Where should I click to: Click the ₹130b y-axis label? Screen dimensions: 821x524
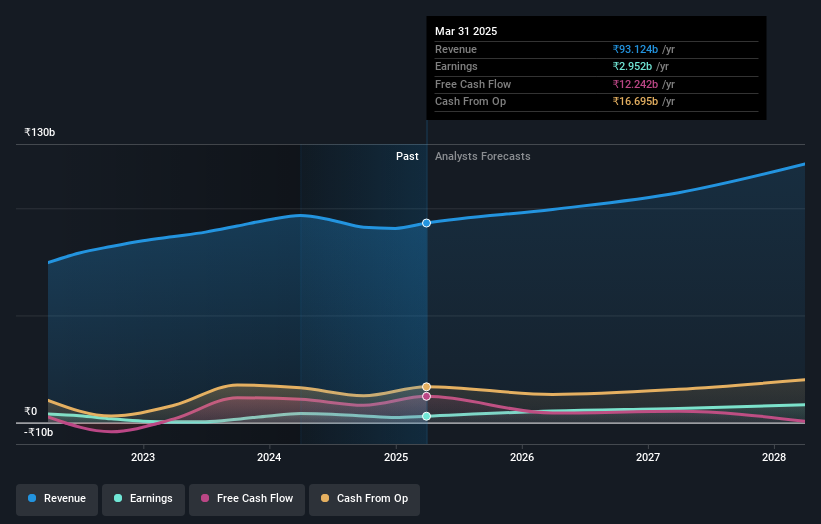40,132
